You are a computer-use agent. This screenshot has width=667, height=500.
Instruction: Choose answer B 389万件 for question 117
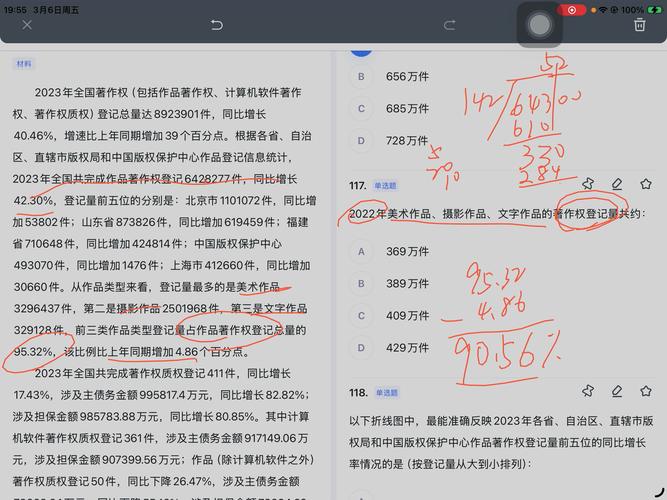(x=389, y=283)
